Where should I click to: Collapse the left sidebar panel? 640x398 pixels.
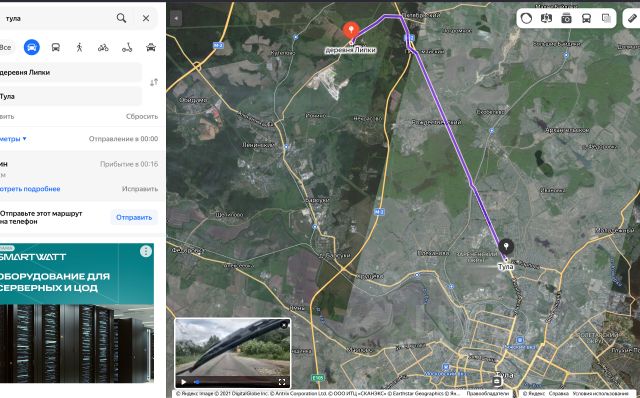click(176, 18)
